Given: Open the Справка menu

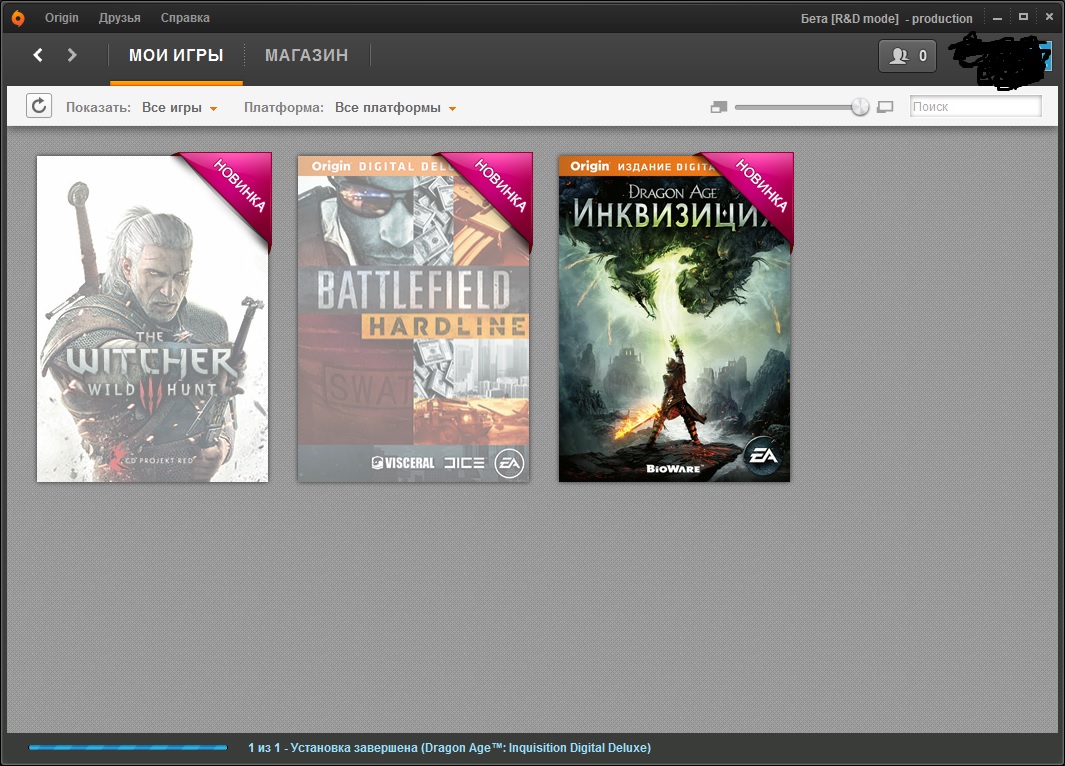Looking at the screenshot, I should (x=185, y=18).
